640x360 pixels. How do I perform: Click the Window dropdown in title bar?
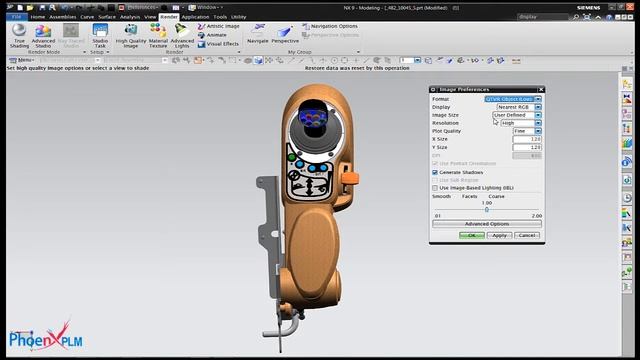[209, 7]
